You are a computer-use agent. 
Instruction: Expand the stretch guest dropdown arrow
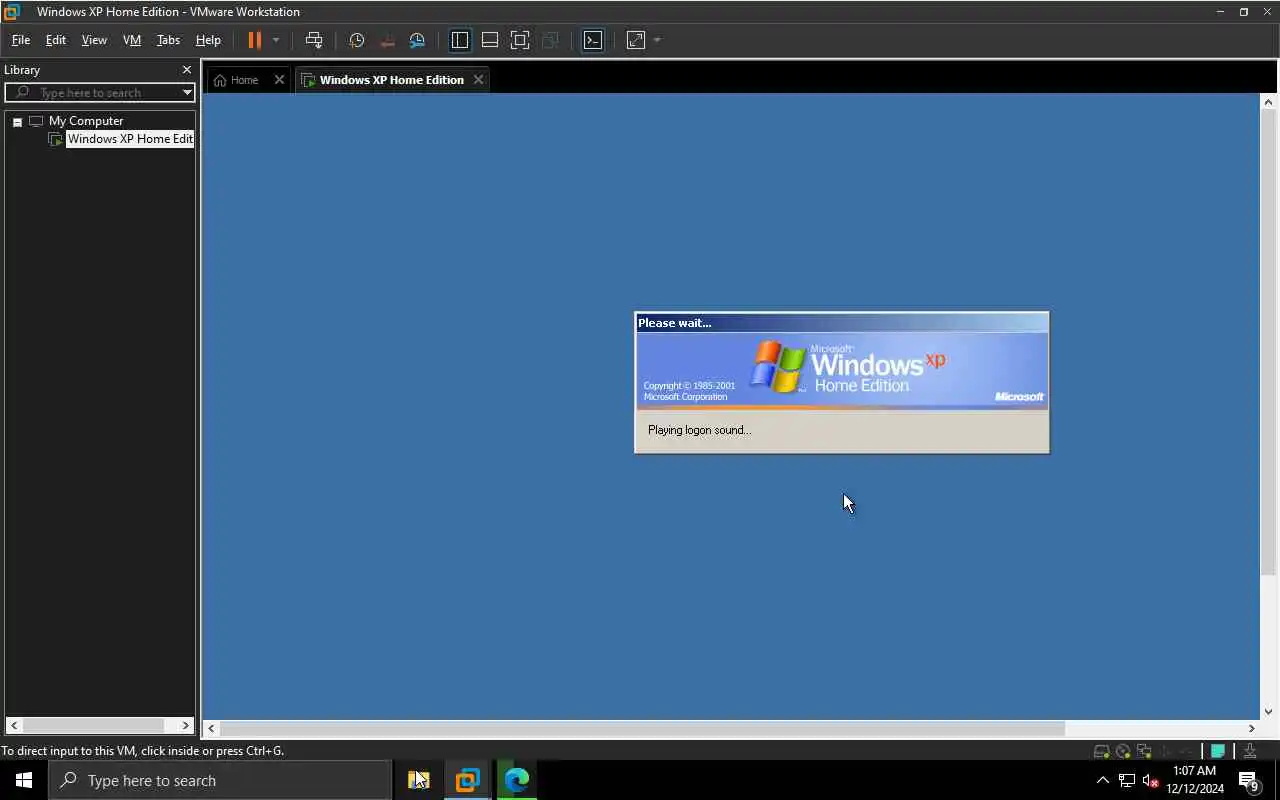point(657,40)
